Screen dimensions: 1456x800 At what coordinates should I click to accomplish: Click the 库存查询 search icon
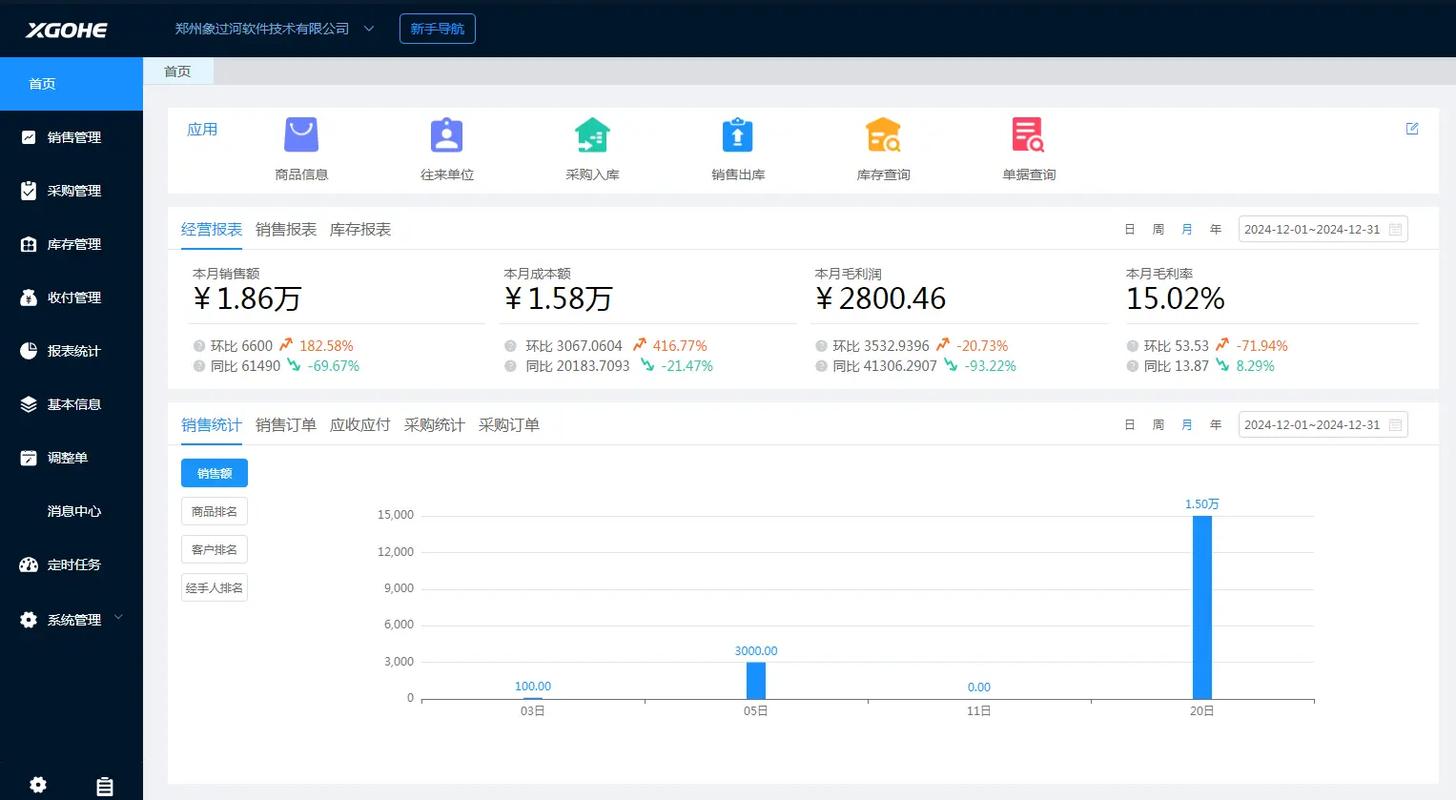click(883, 135)
